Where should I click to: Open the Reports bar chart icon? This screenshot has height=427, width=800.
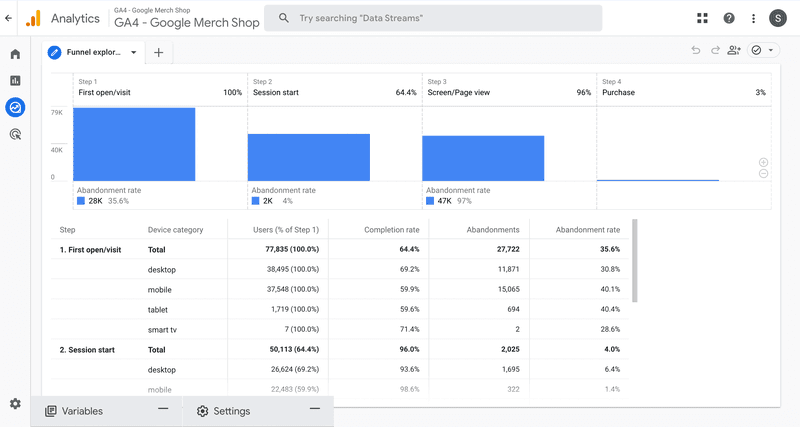pos(15,80)
